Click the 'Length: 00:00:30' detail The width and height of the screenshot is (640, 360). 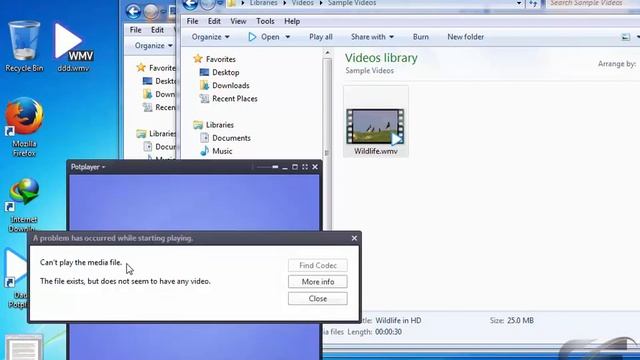375,332
